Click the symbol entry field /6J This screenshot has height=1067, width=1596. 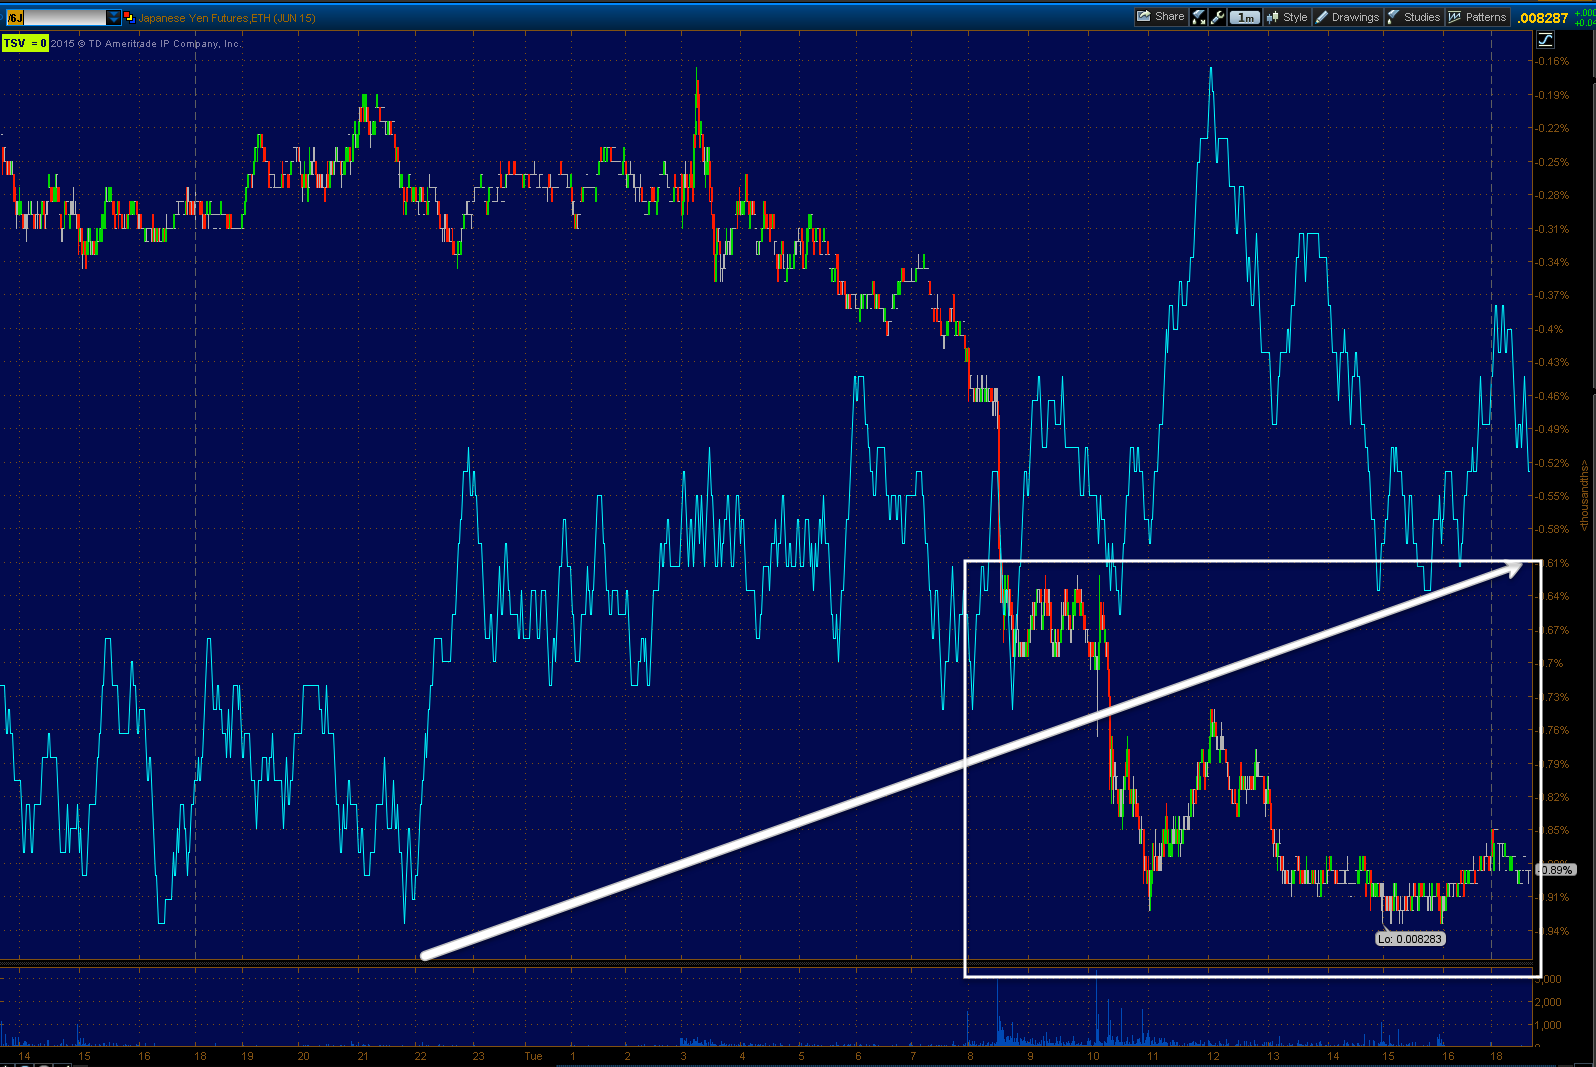(55, 17)
